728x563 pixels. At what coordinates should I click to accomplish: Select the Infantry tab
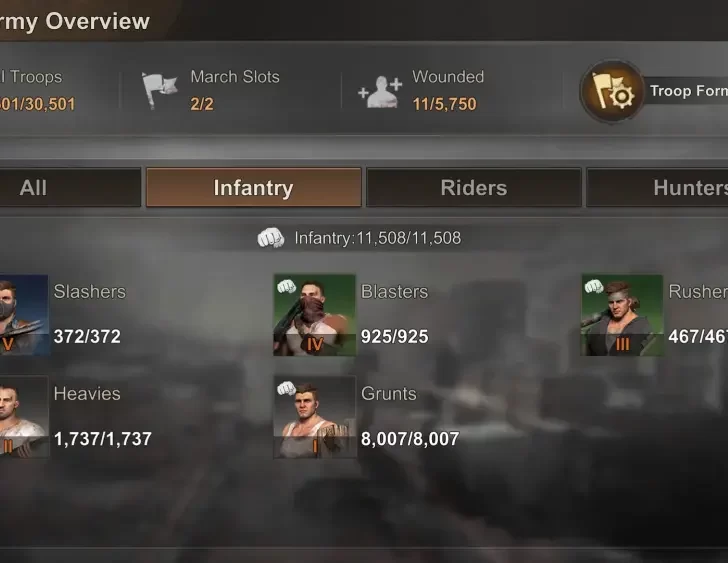254,188
